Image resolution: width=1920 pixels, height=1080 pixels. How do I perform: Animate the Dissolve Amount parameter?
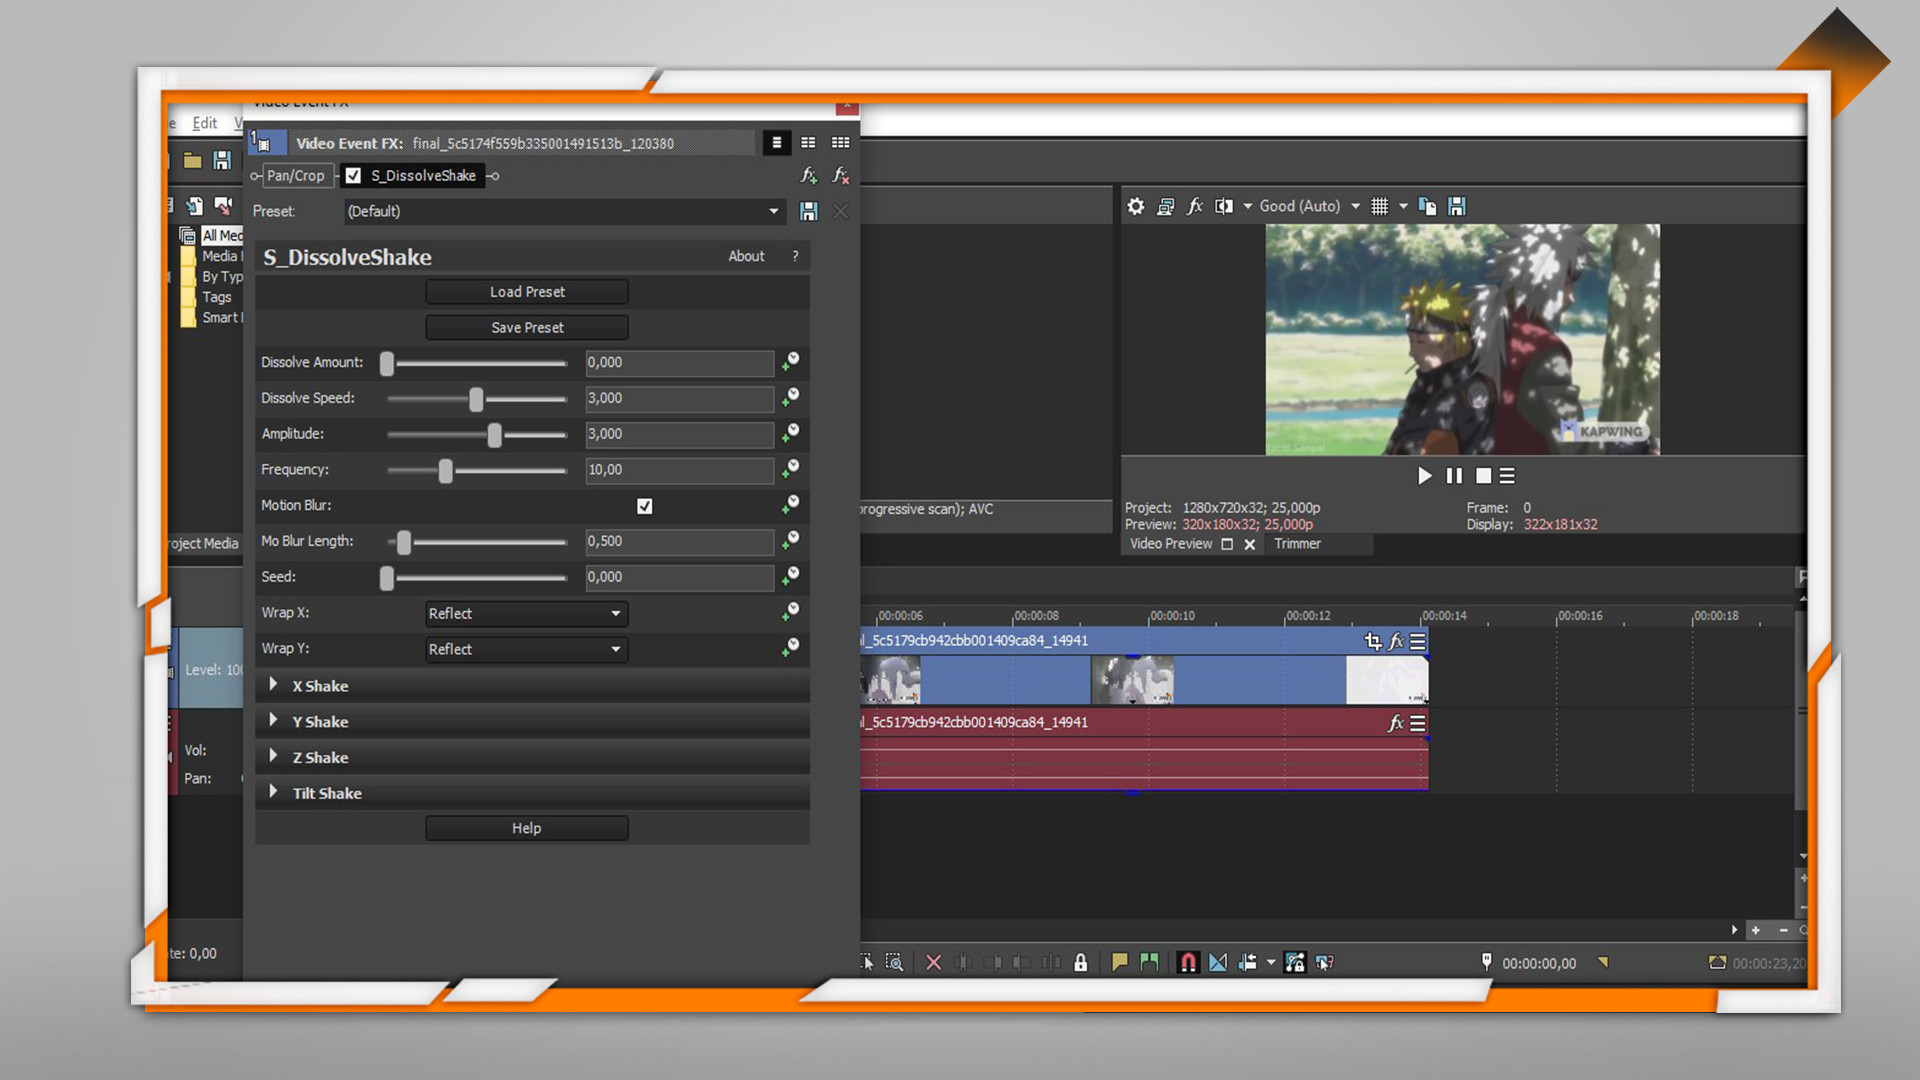pos(790,361)
